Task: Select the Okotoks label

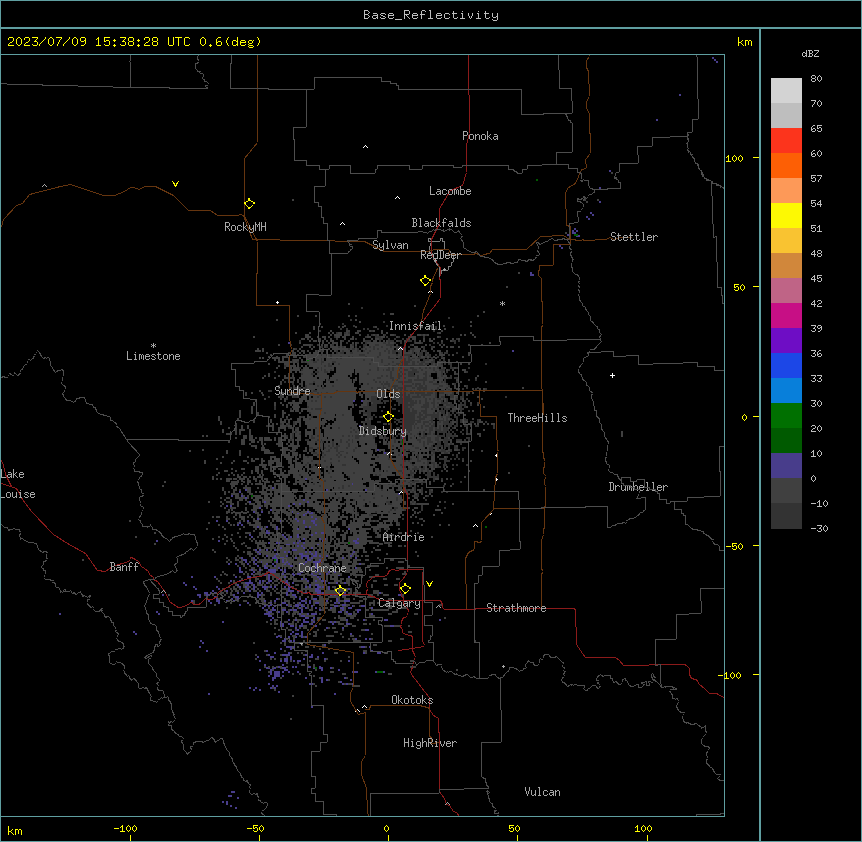Action: pos(412,700)
